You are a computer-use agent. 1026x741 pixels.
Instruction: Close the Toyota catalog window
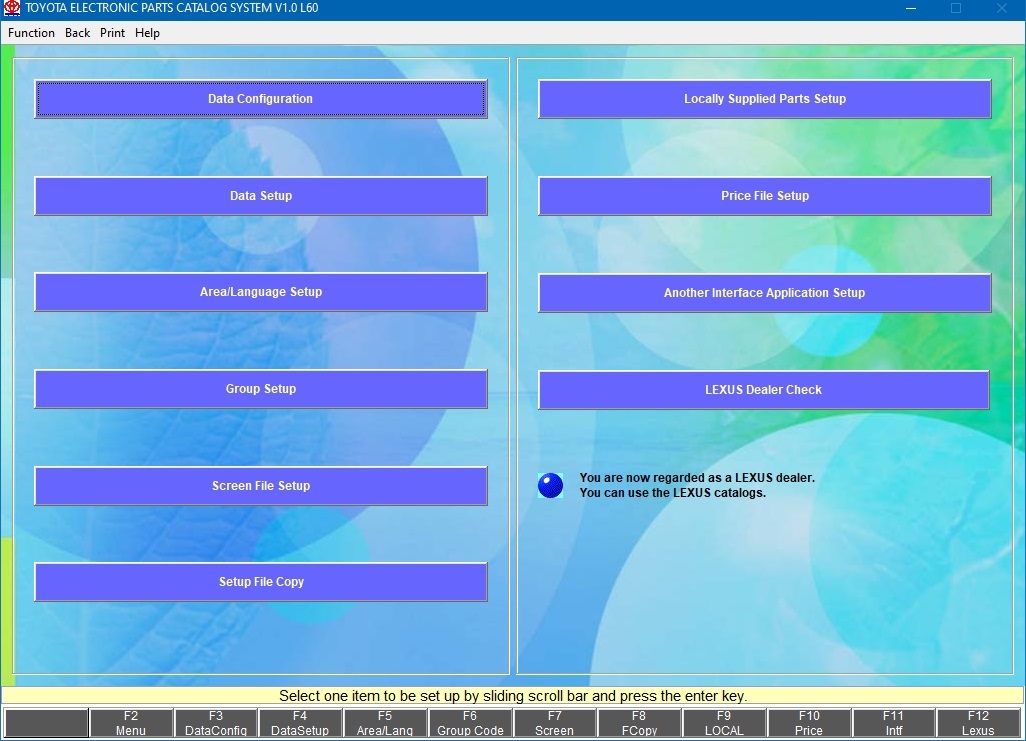click(1002, 8)
